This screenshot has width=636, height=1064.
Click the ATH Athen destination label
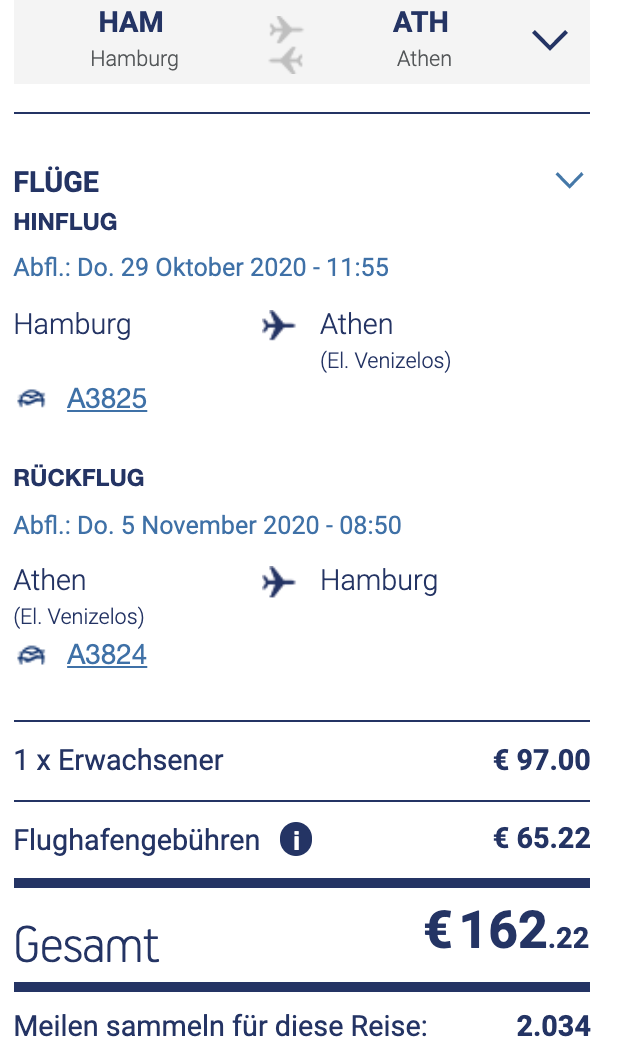click(422, 40)
